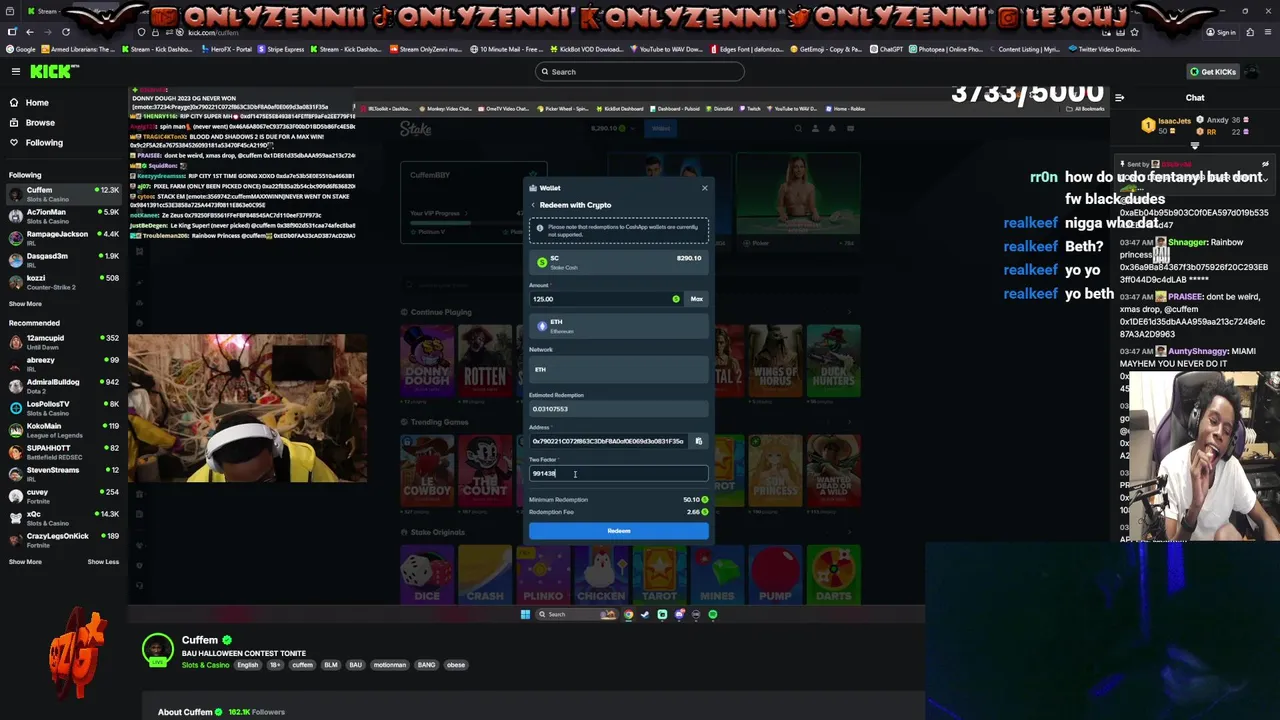Focus the Kick Search field
Viewport: 1280px width, 720px height.
[640, 72]
